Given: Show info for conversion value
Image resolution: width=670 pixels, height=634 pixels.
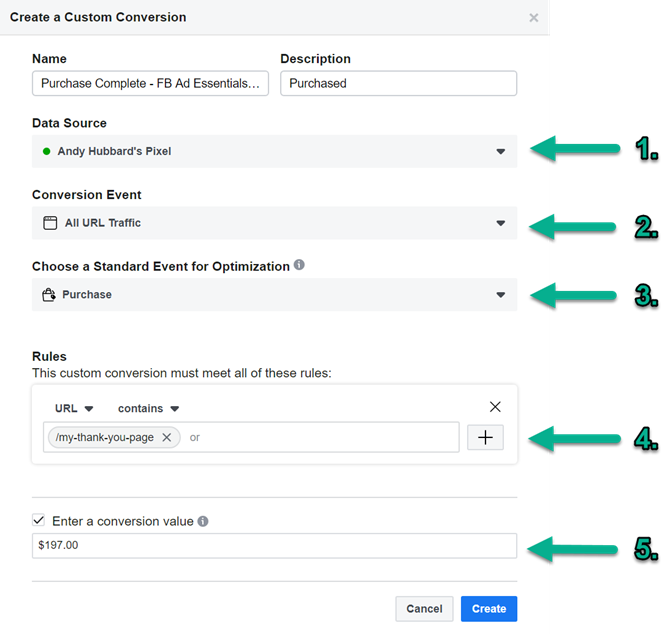Looking at the screenshot, I should [x=203, y=521].
